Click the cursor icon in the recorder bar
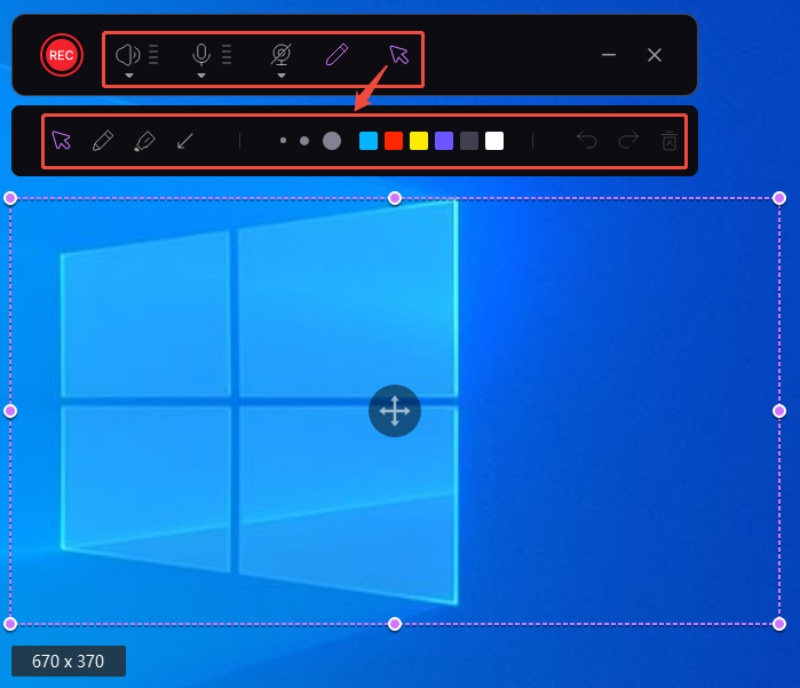Image resolution: width=800 pixels, height=688 pixels. click(x=399, y=54)
